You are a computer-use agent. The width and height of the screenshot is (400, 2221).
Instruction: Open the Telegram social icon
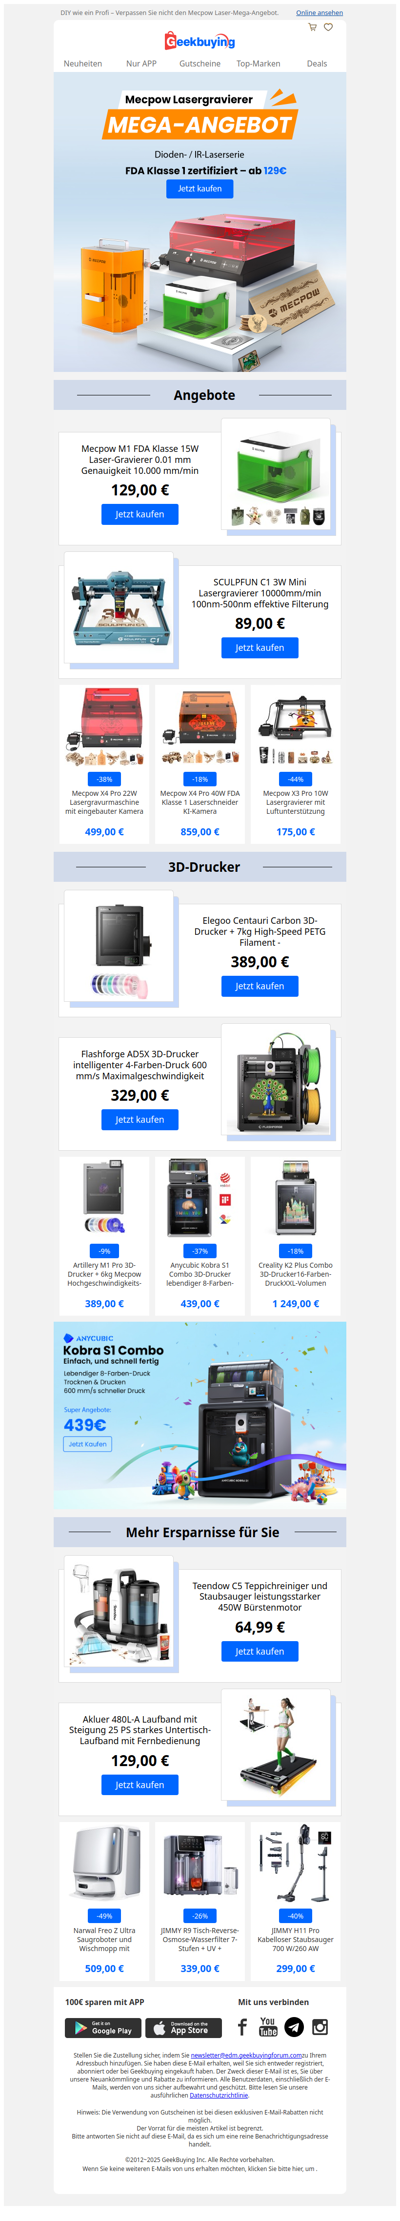tap(294, 2027)
